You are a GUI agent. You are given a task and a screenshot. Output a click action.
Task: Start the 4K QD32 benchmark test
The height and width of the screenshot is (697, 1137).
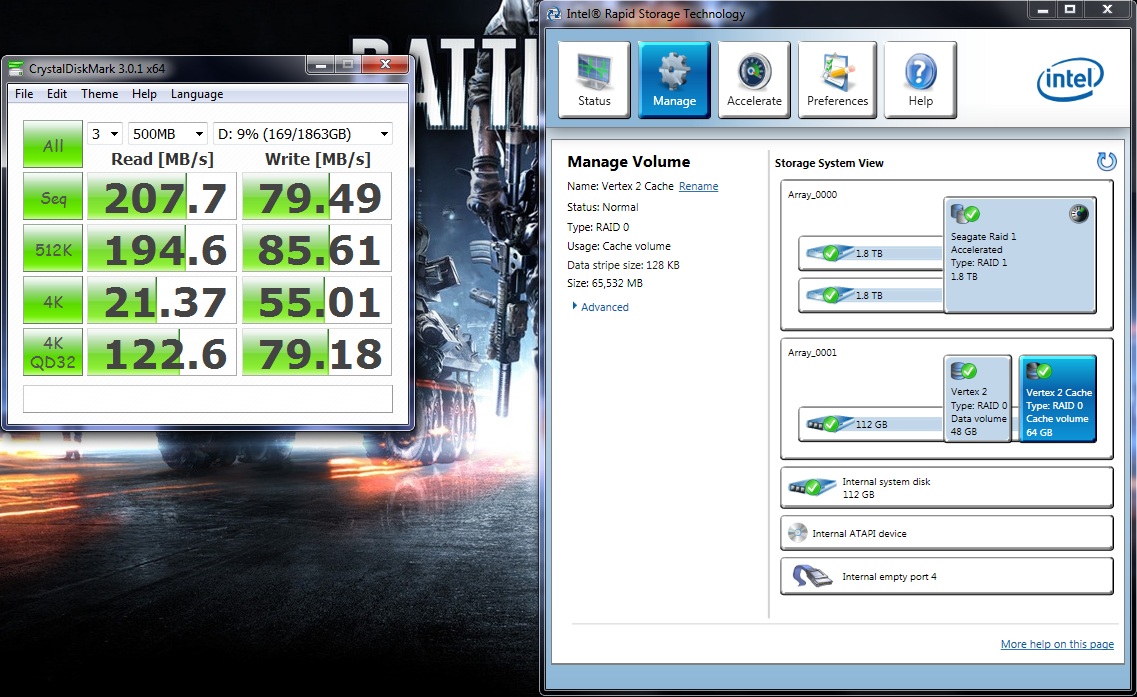coord(53,352)
